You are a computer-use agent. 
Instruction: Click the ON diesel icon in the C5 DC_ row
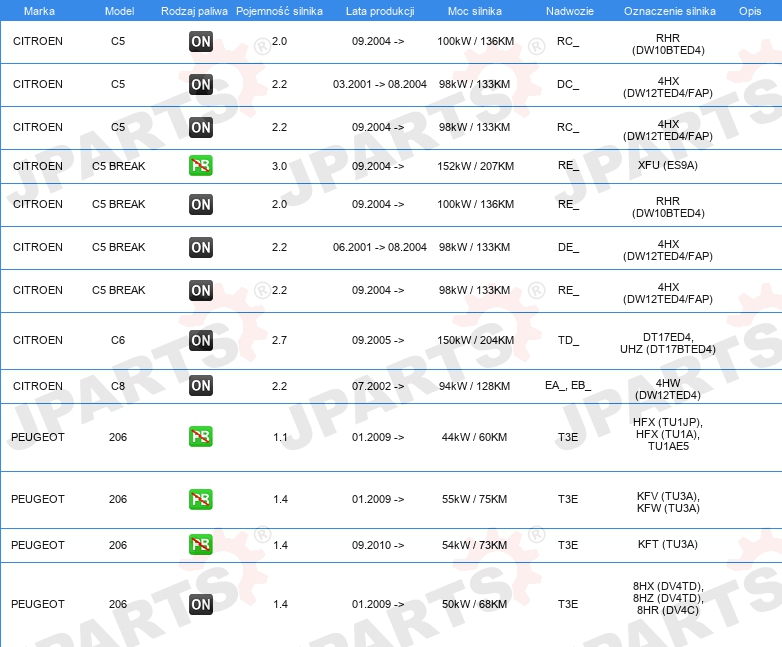click(x=201, y=84)
